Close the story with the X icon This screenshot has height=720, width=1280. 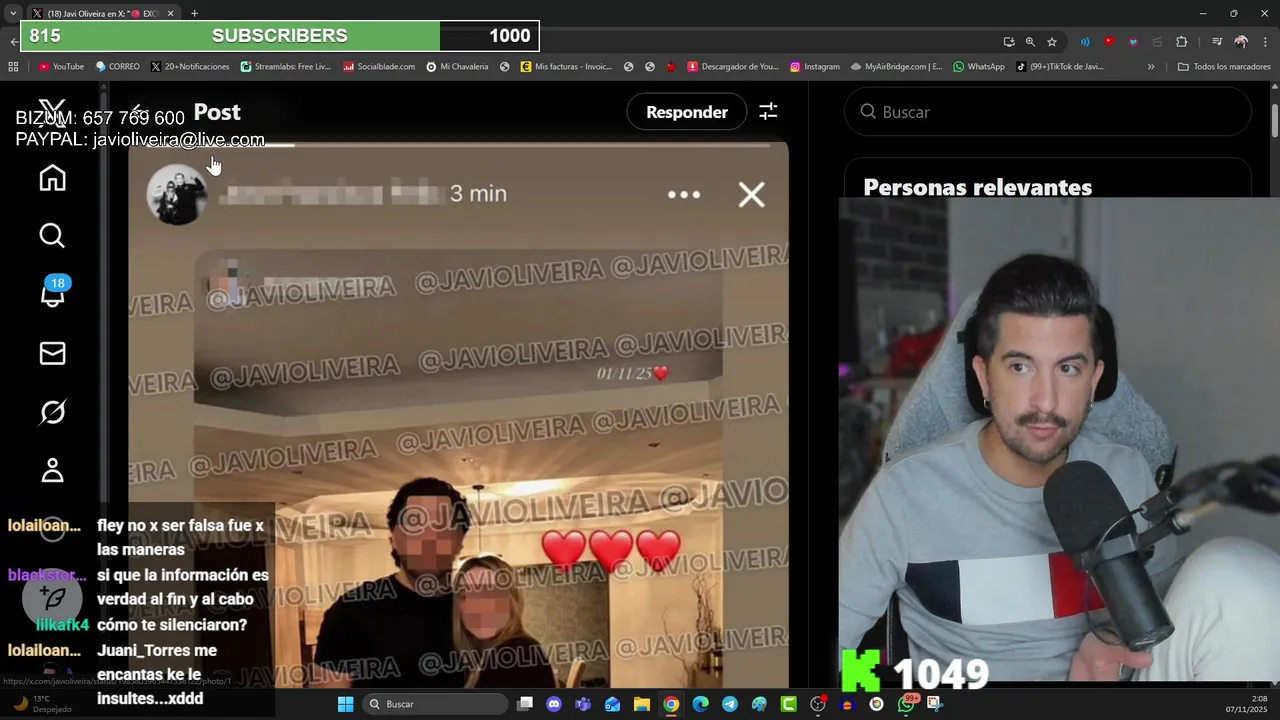pyautogui.click(x=751, y=194)
